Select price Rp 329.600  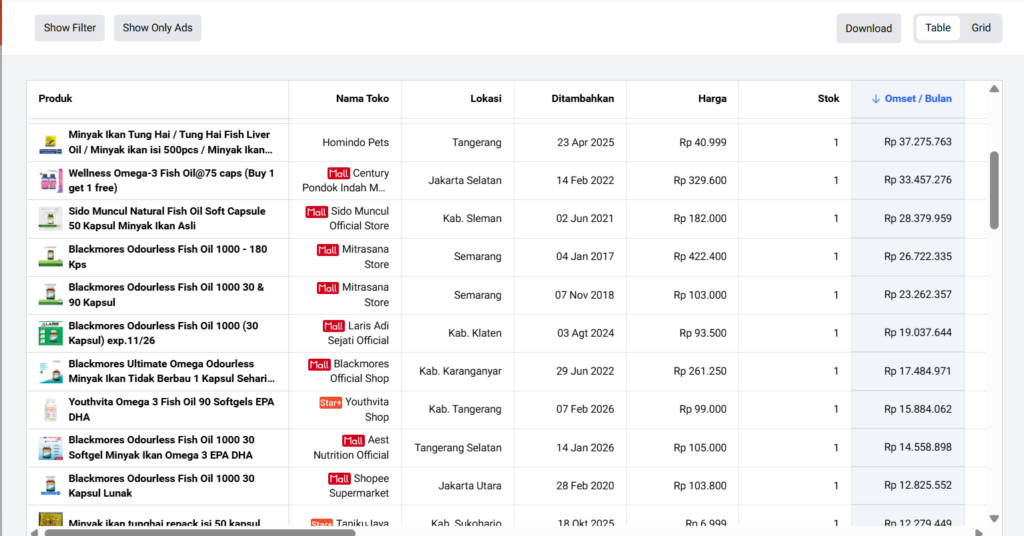tap(700, 180)
